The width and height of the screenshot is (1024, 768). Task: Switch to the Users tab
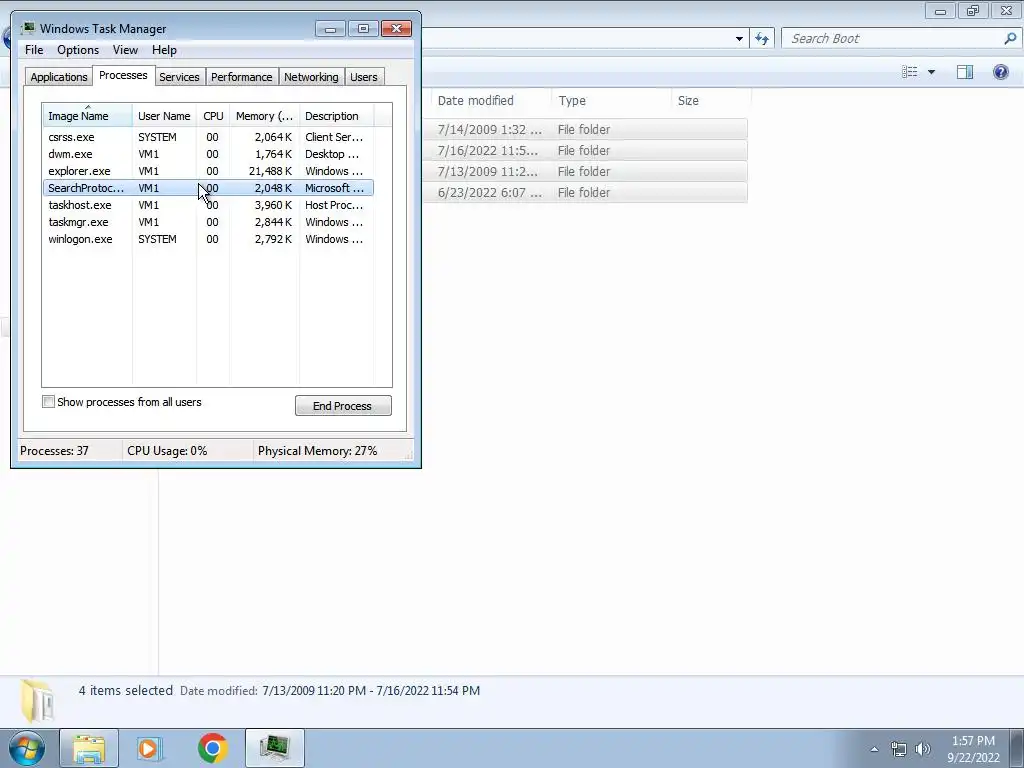click(x=363, y=77)
